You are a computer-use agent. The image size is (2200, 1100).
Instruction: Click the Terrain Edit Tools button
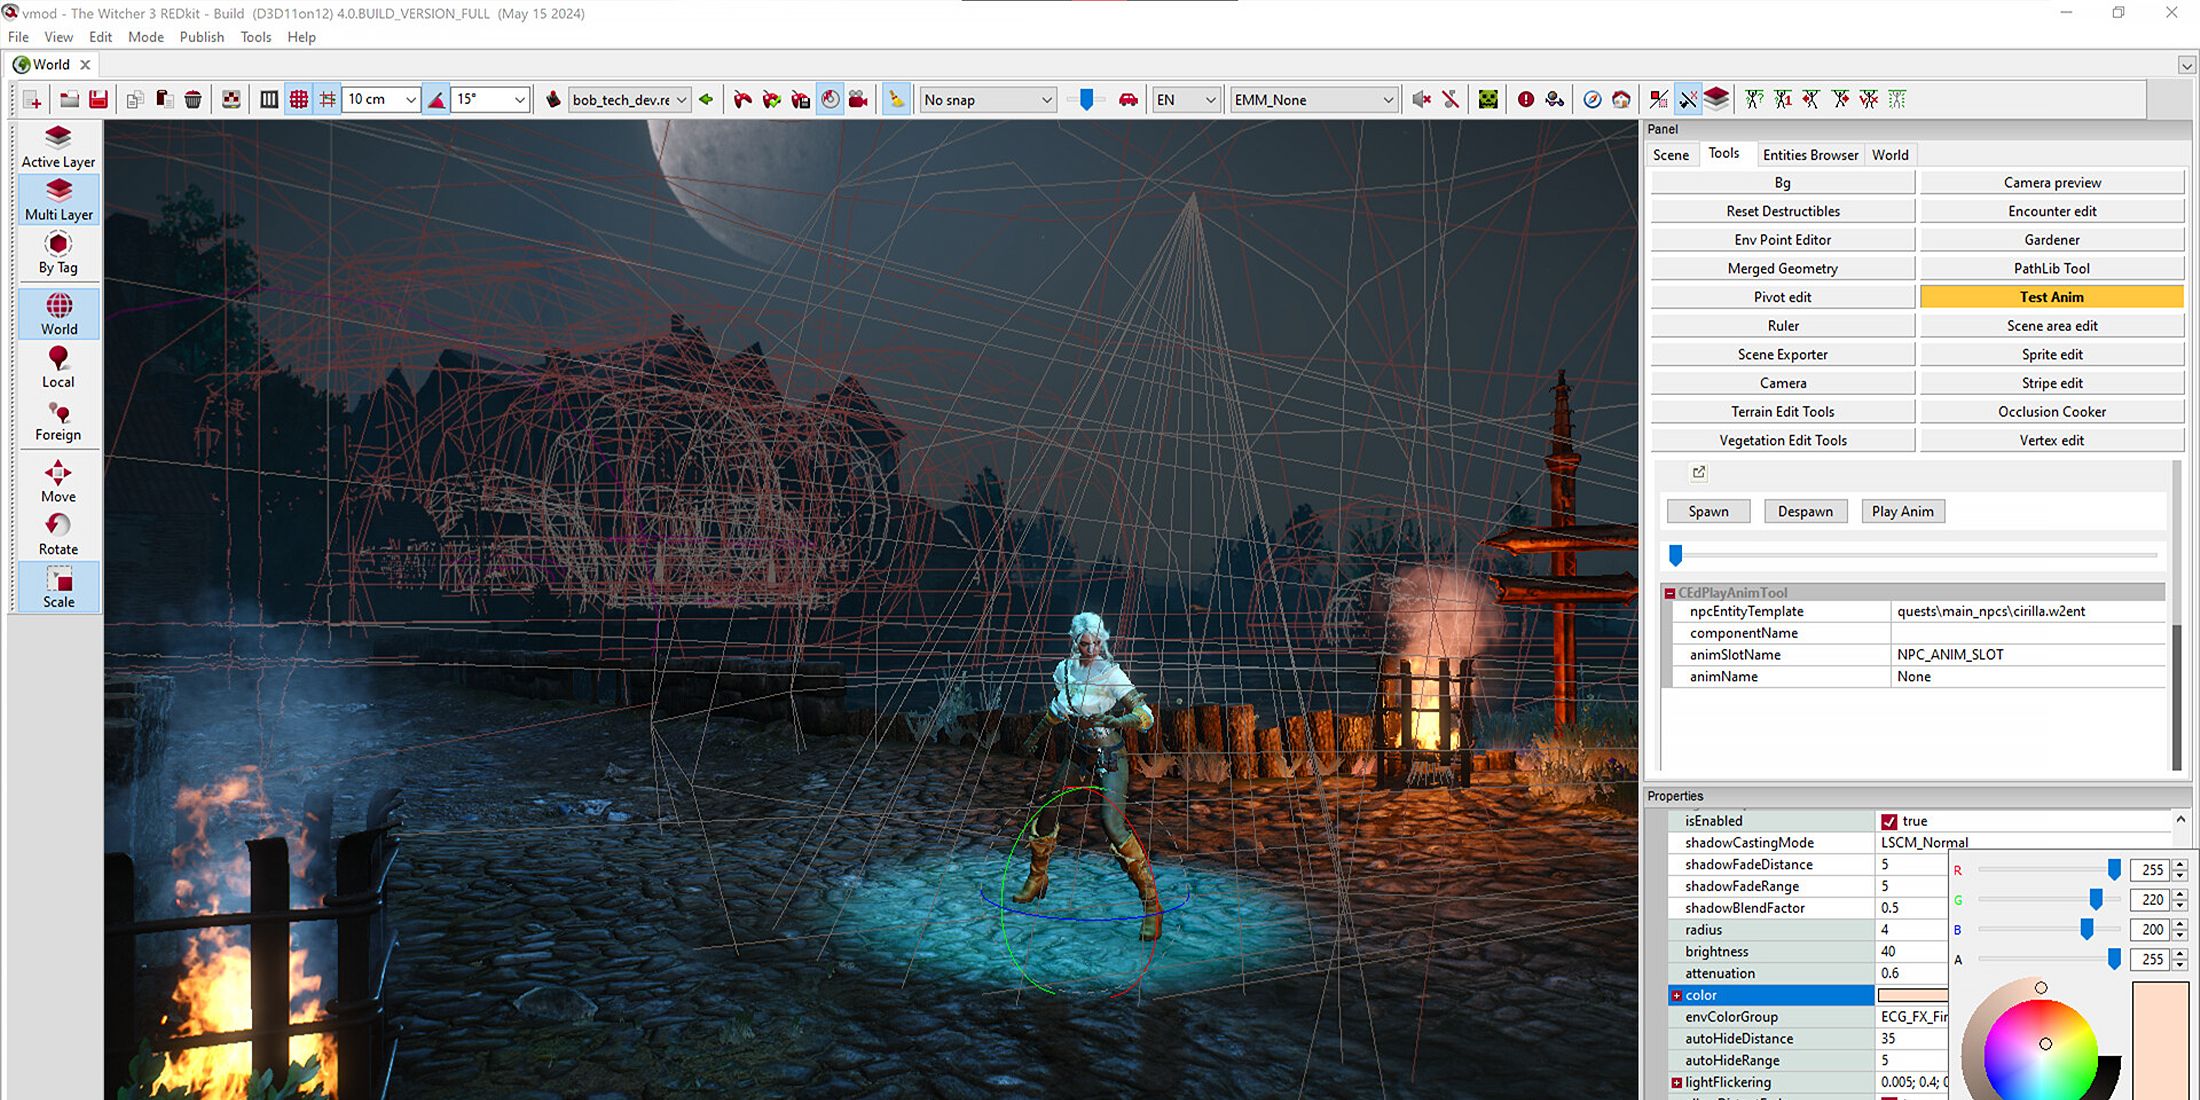tap(1782, 412)
